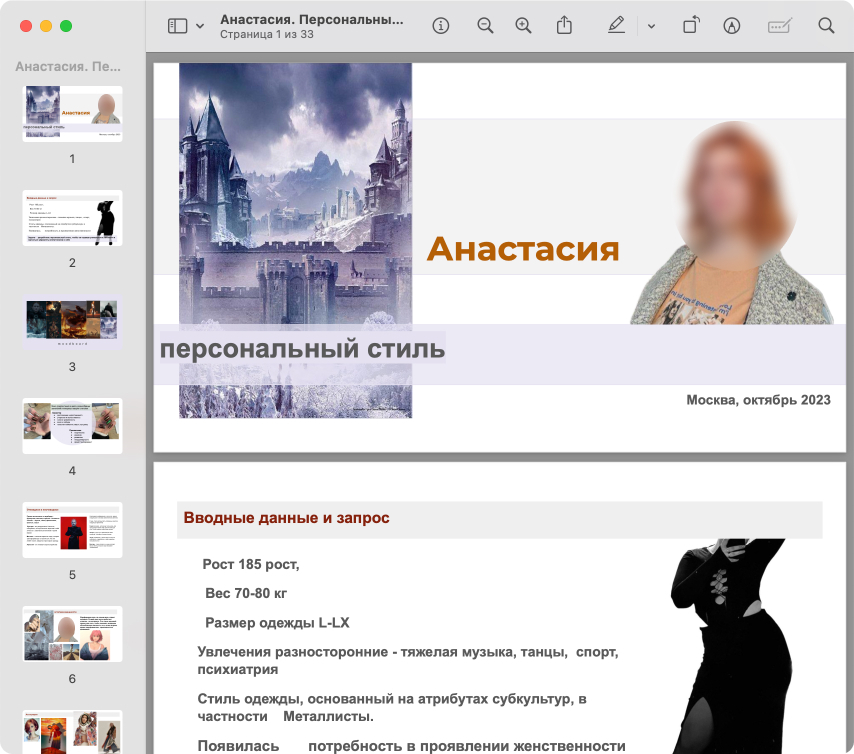Open search in the document

[x=826, y=26]
